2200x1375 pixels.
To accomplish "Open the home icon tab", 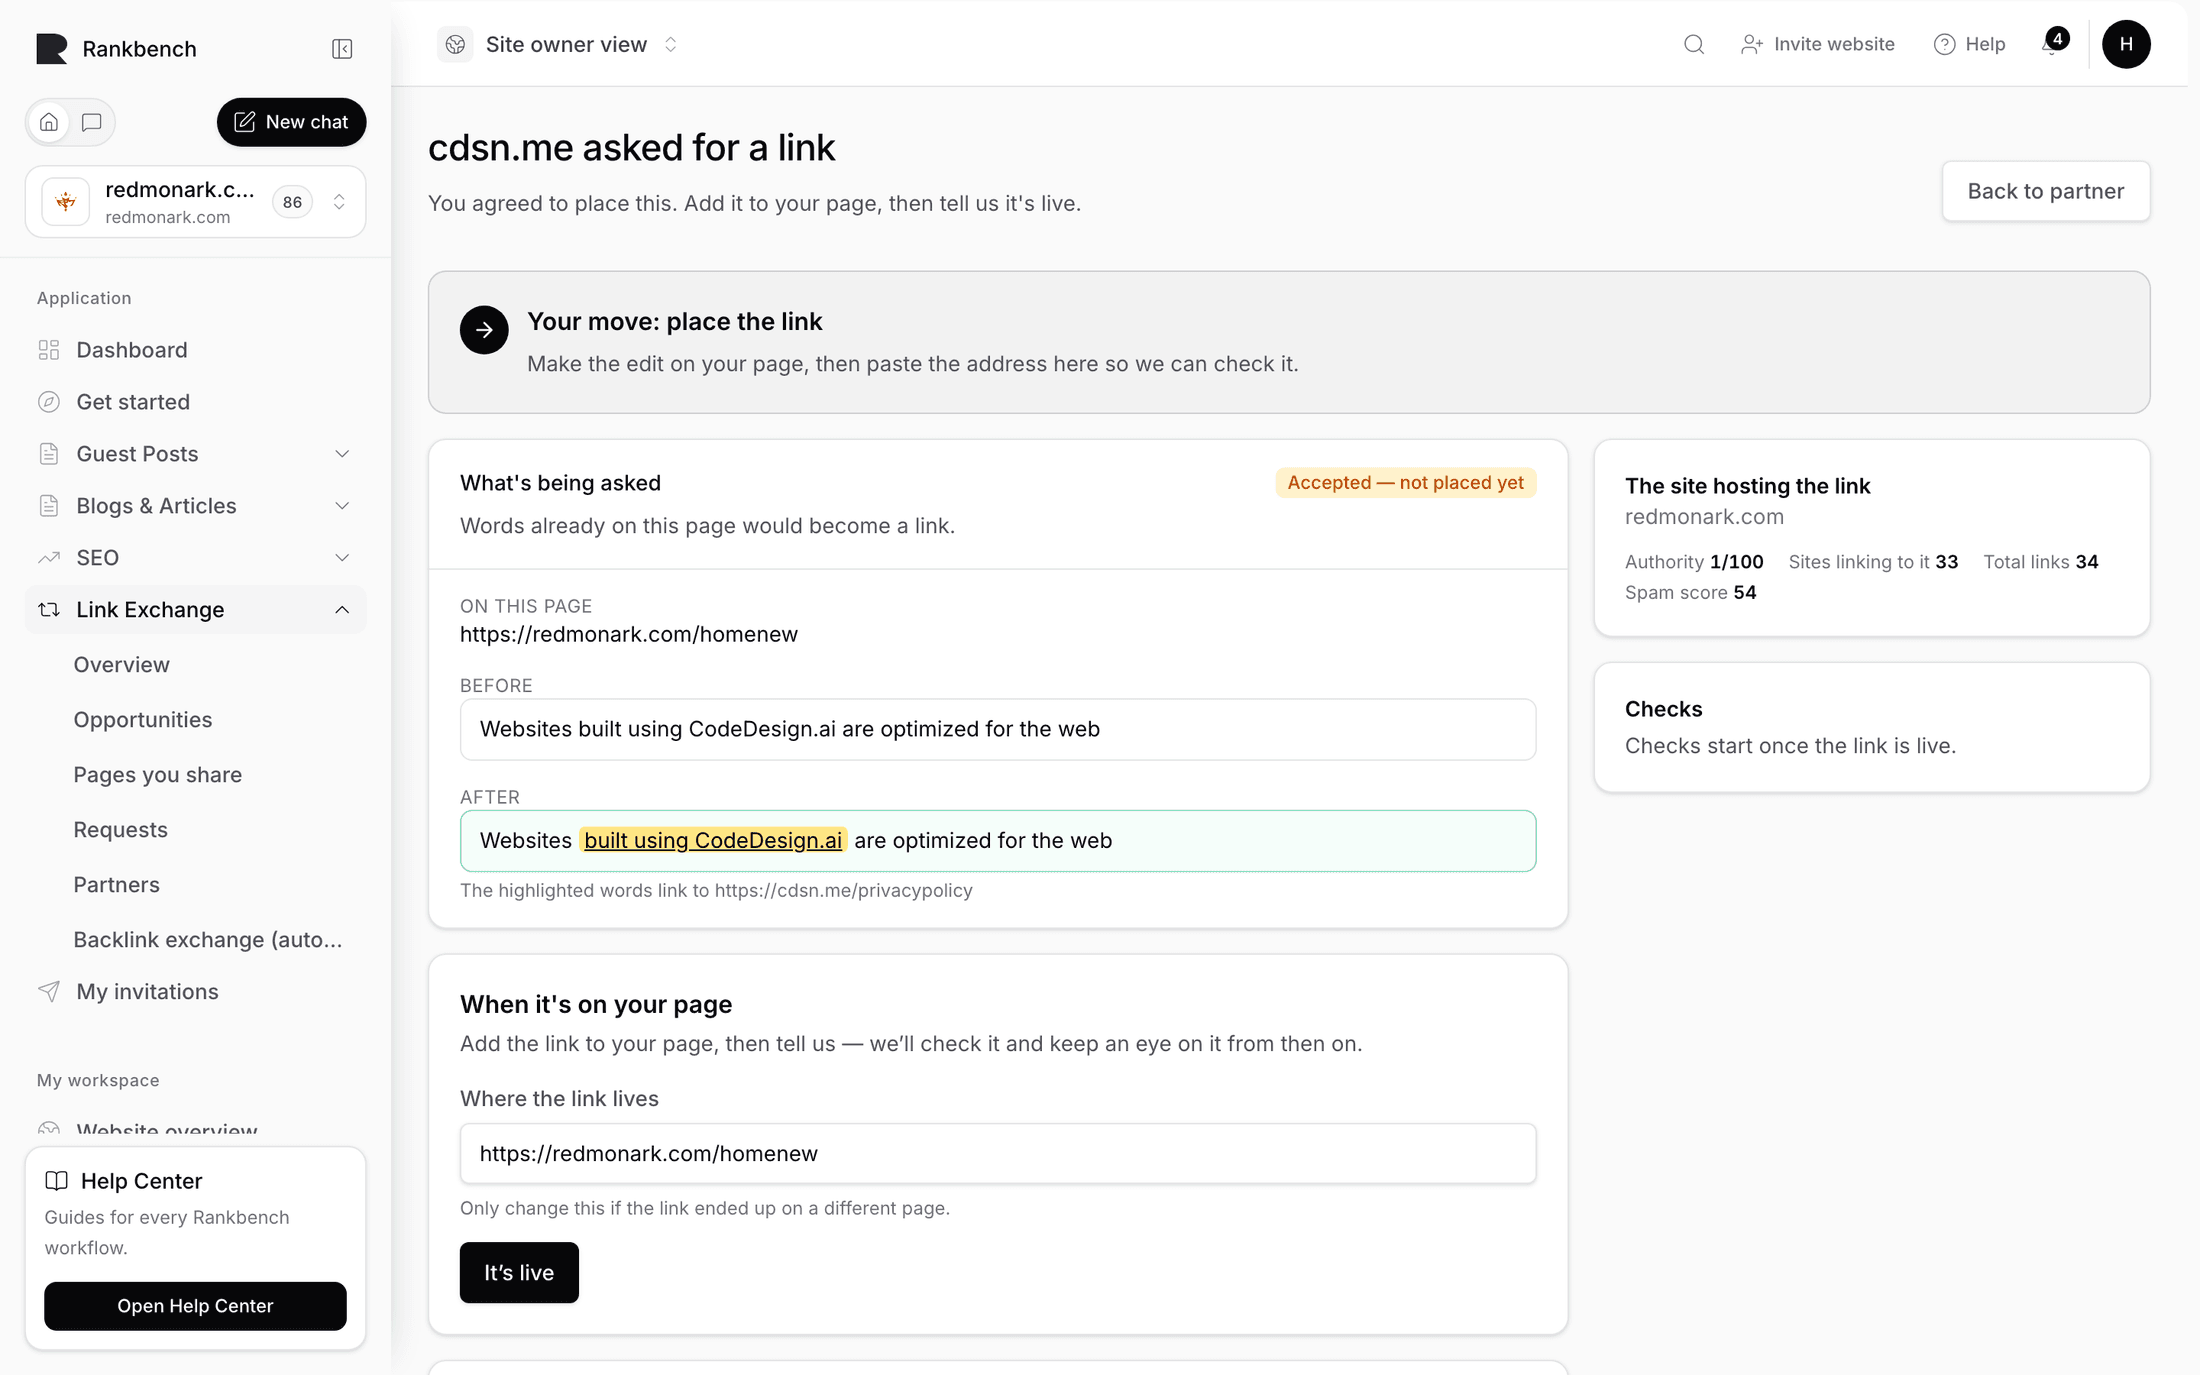I will 49,122.
